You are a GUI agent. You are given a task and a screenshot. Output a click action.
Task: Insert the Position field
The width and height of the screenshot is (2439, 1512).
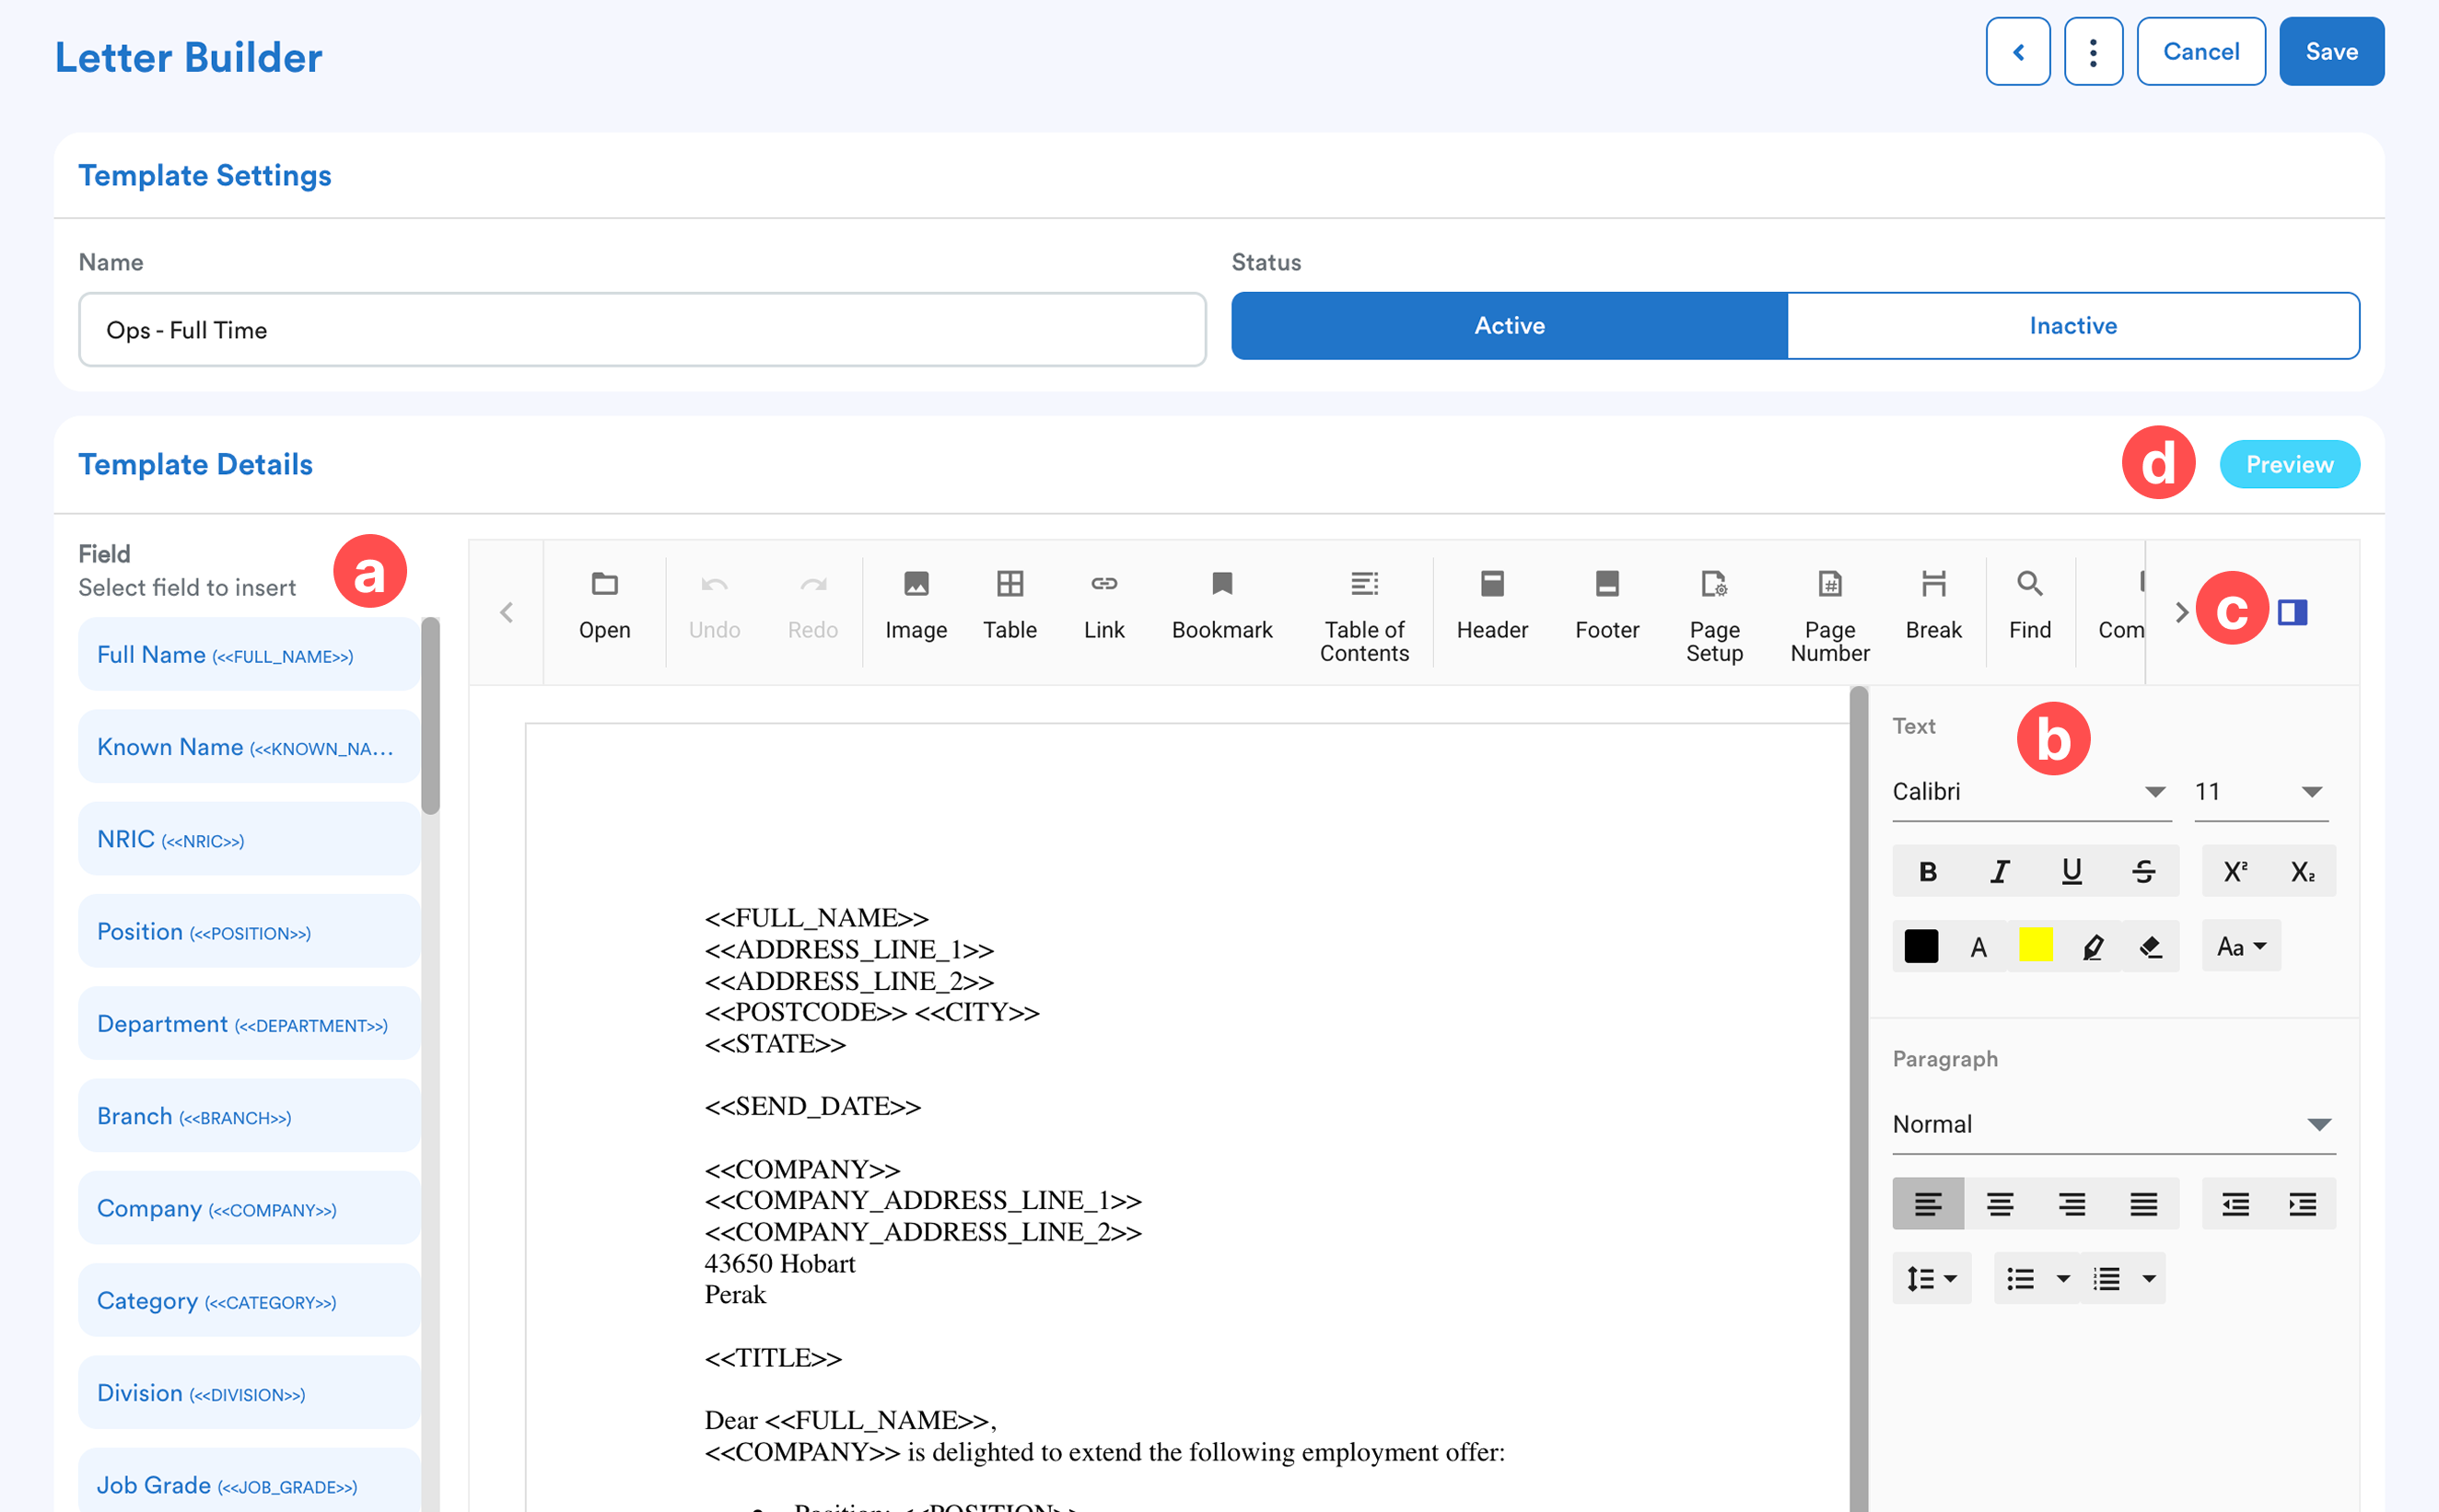(249, 932)
